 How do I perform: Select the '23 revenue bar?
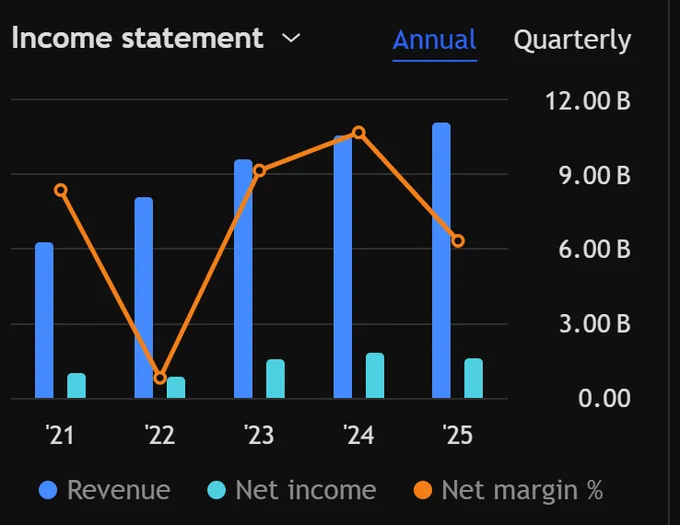tap(243, 278)
